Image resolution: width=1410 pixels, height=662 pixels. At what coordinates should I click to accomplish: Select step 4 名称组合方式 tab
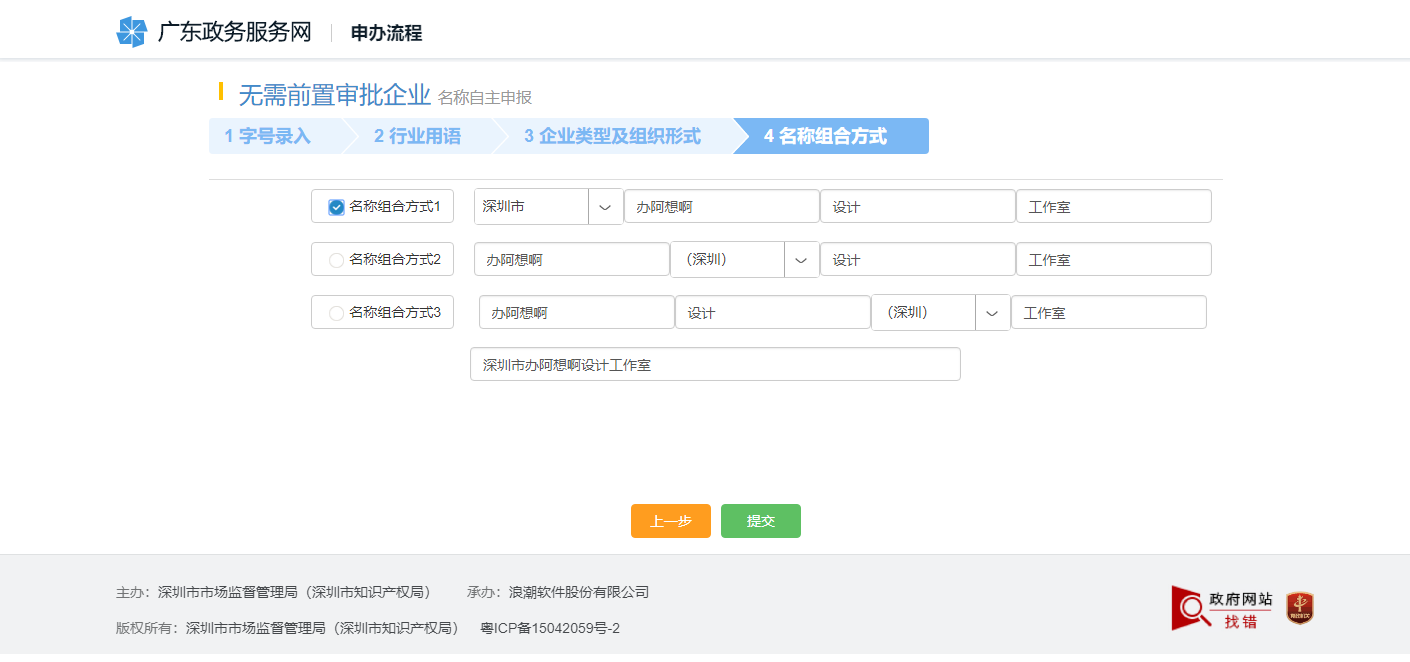point(826,136)
